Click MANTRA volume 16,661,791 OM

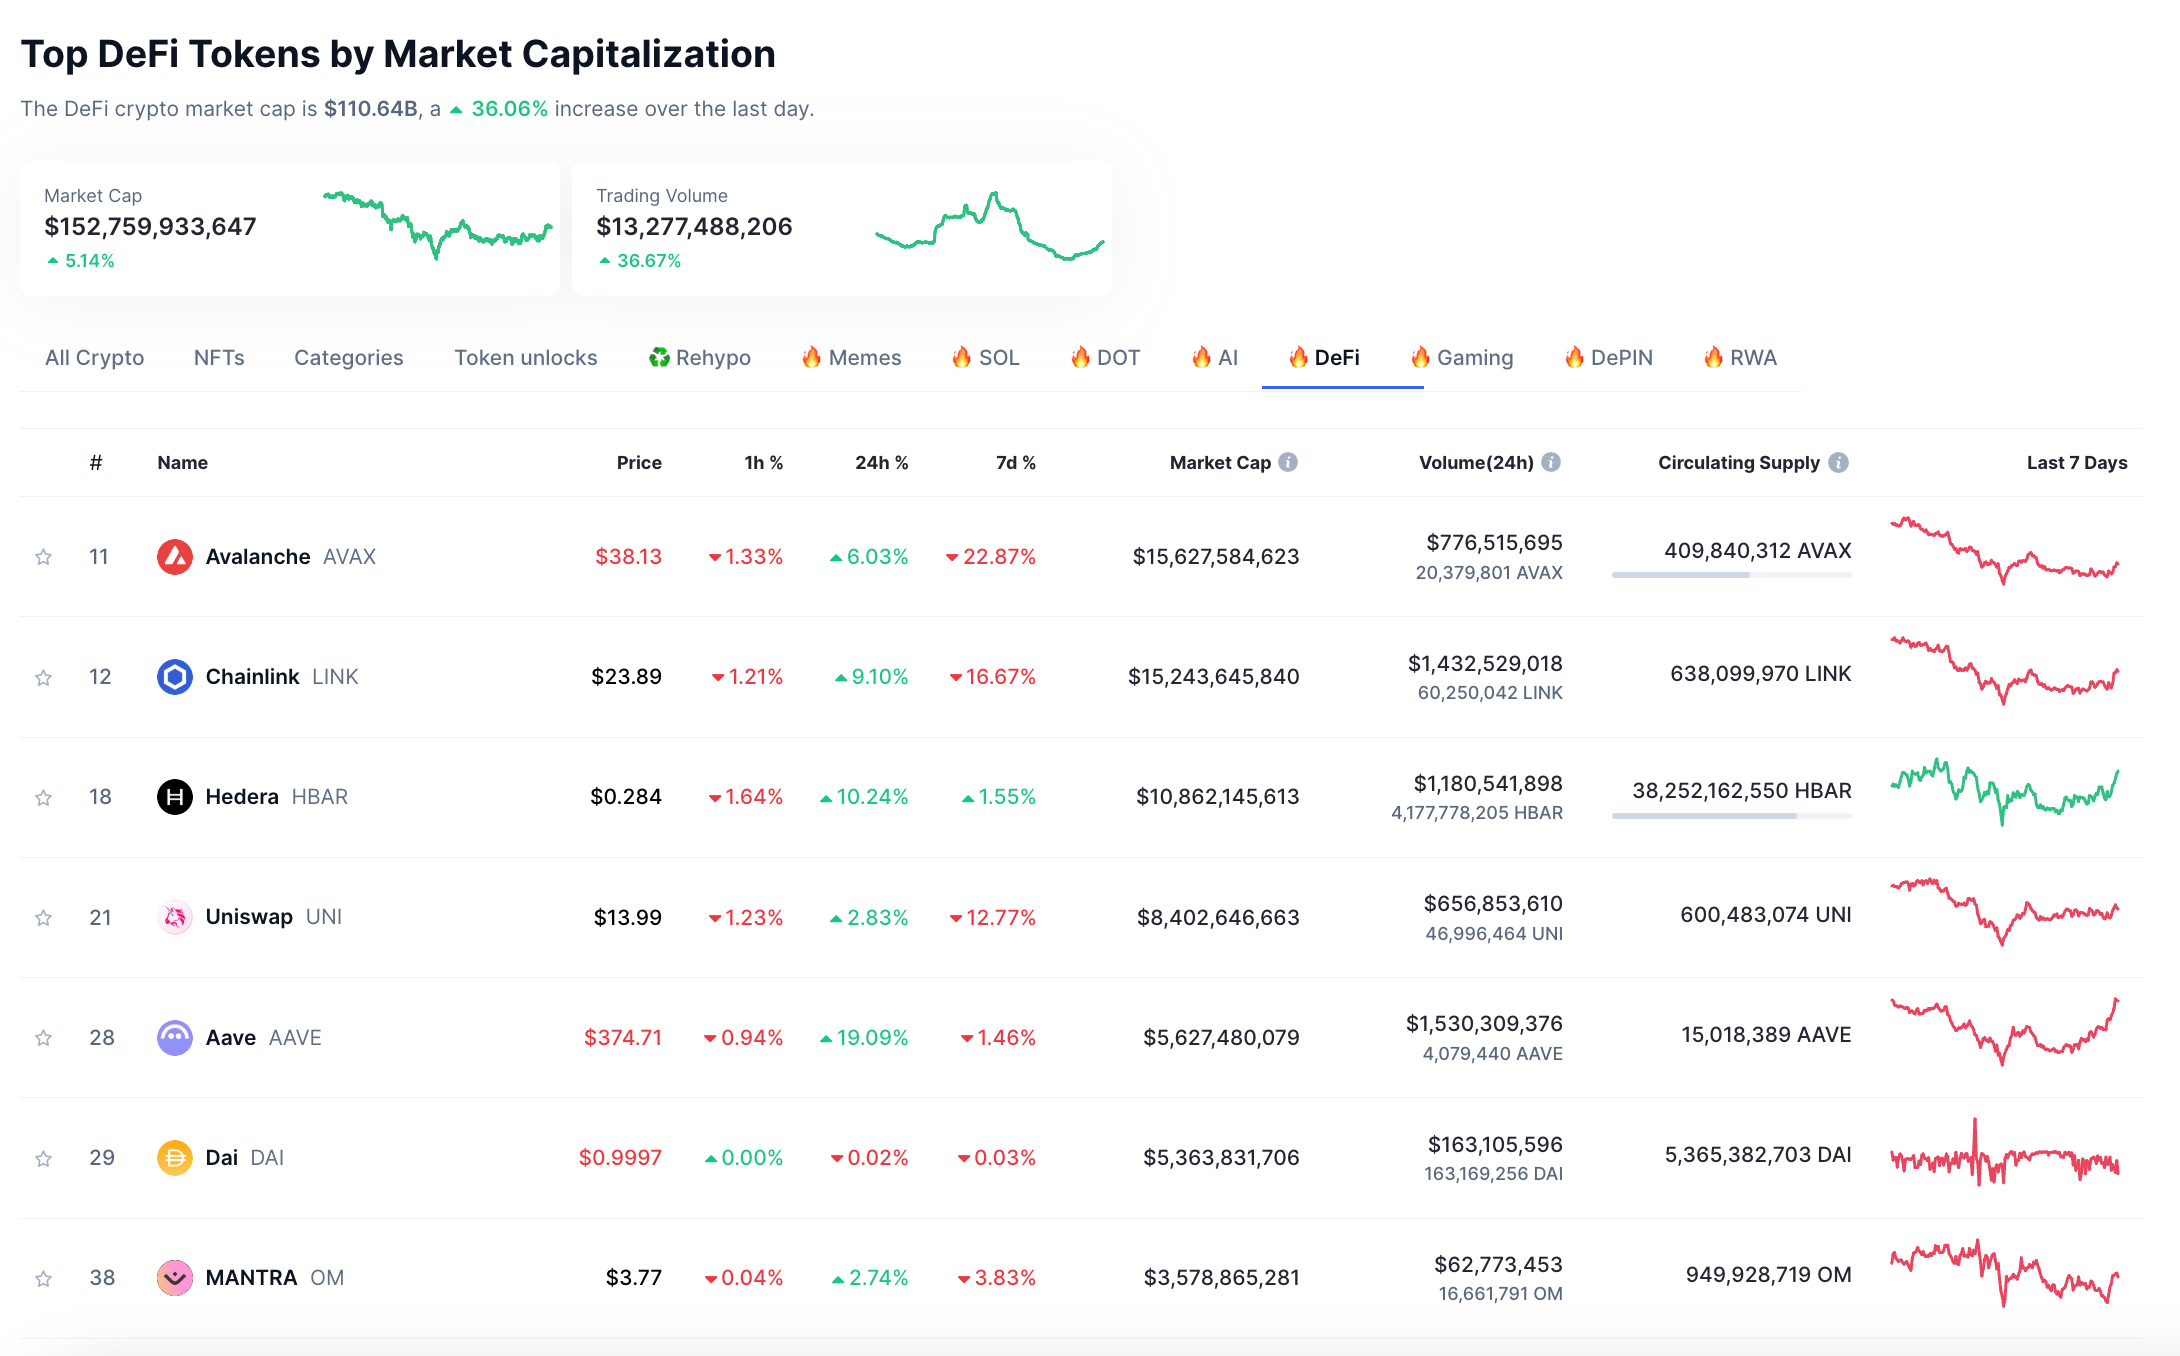(1500, 1294)
